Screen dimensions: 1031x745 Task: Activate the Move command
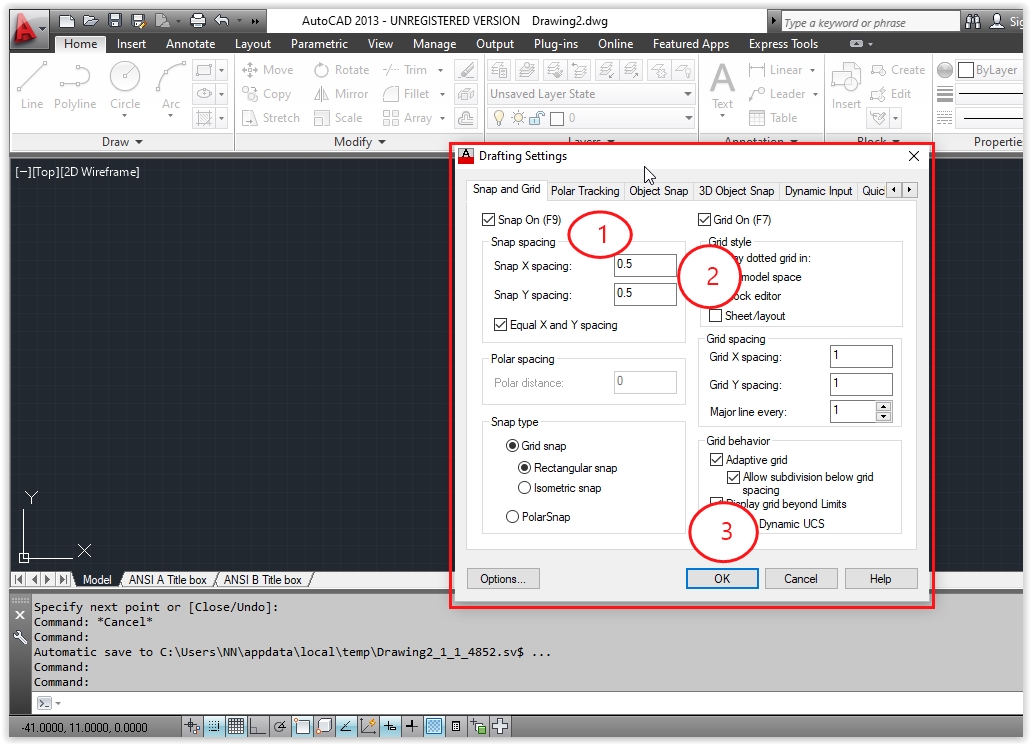[x=268, y=70]
